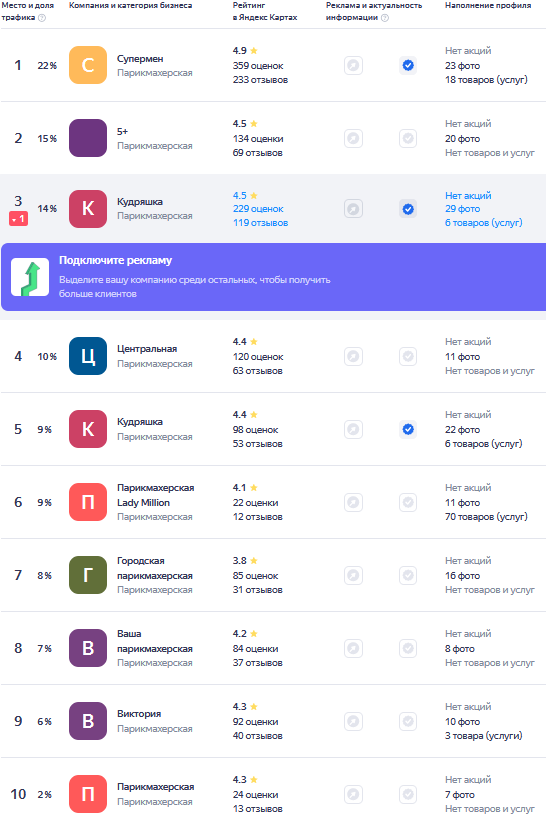
Task: Open the help icon near Реклама и актуальность информации
Action: [385, 17]
